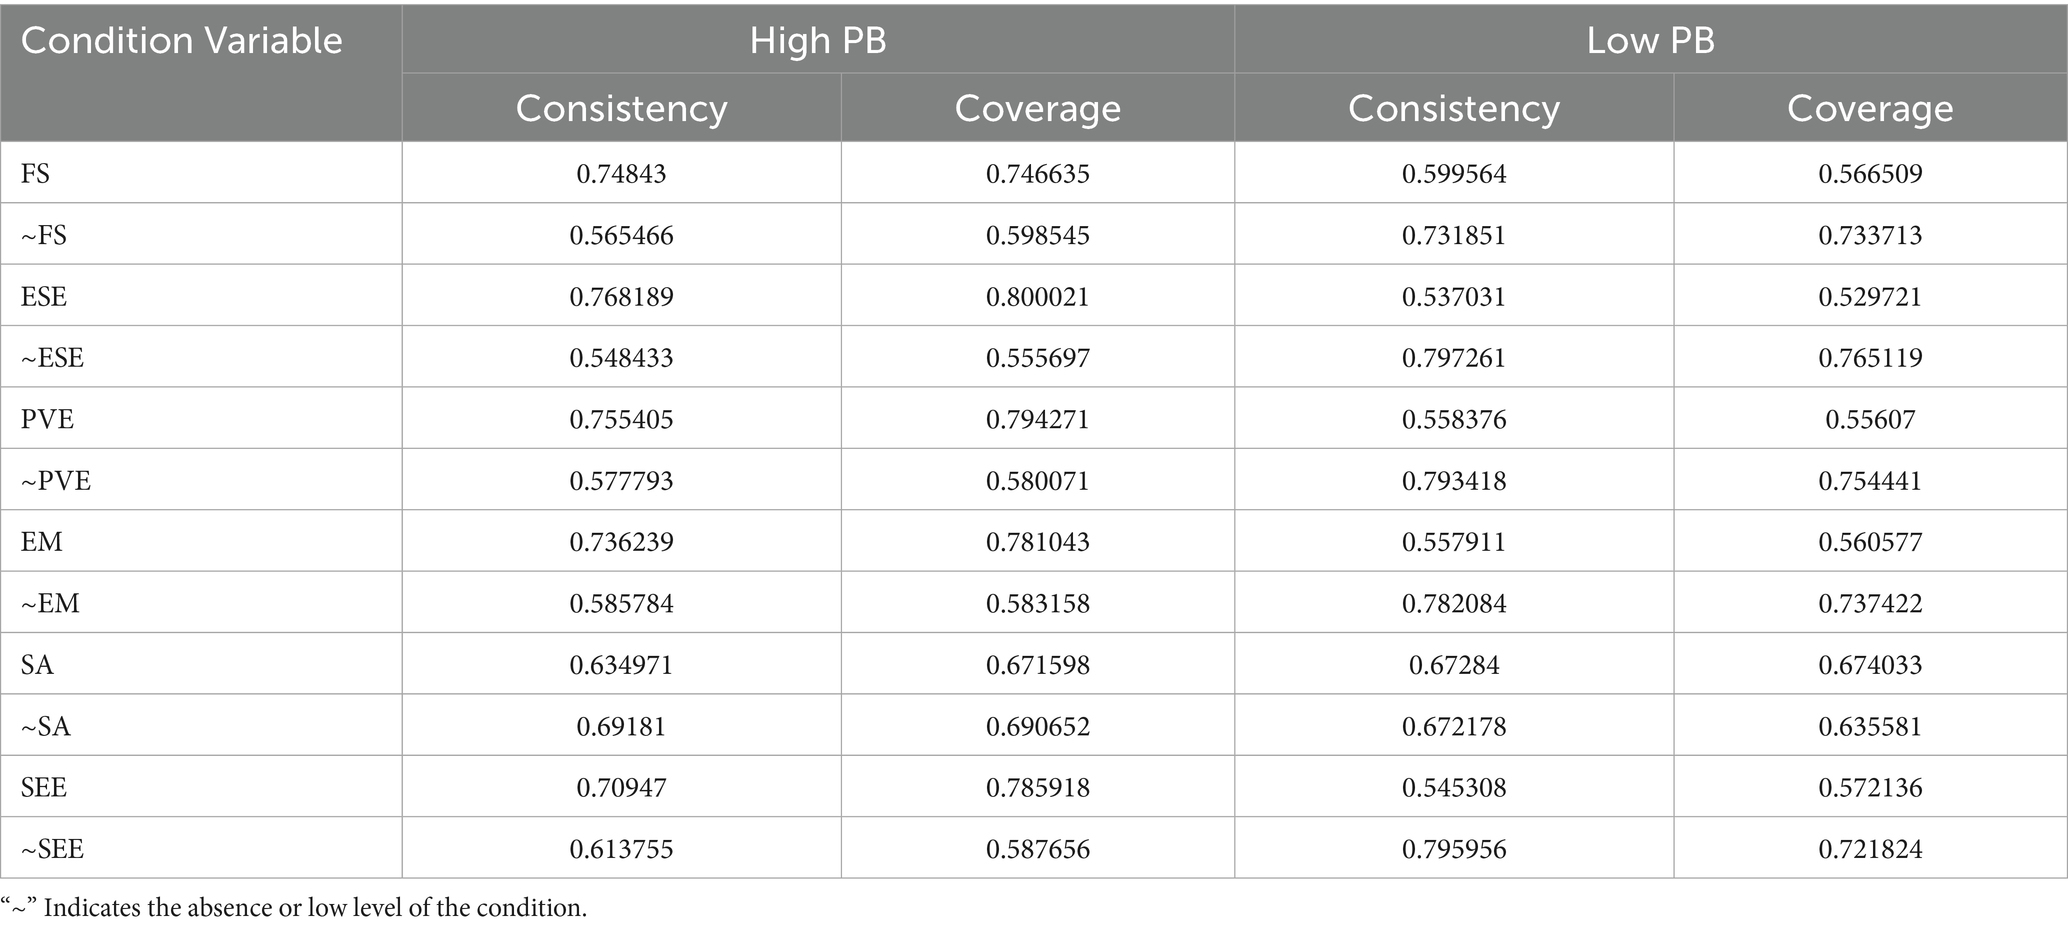Select the ~SA row label
Image resolution: width=2068 pixels, height=930 pixels.
pos(46,726)
